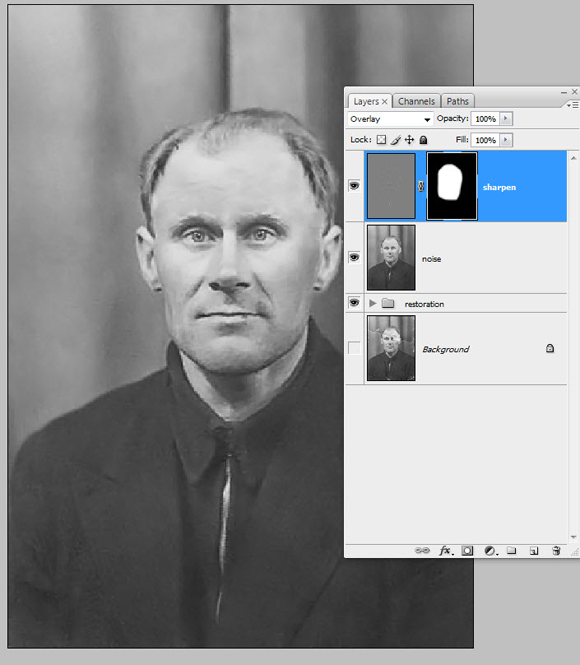Lock position move icon

409,140
